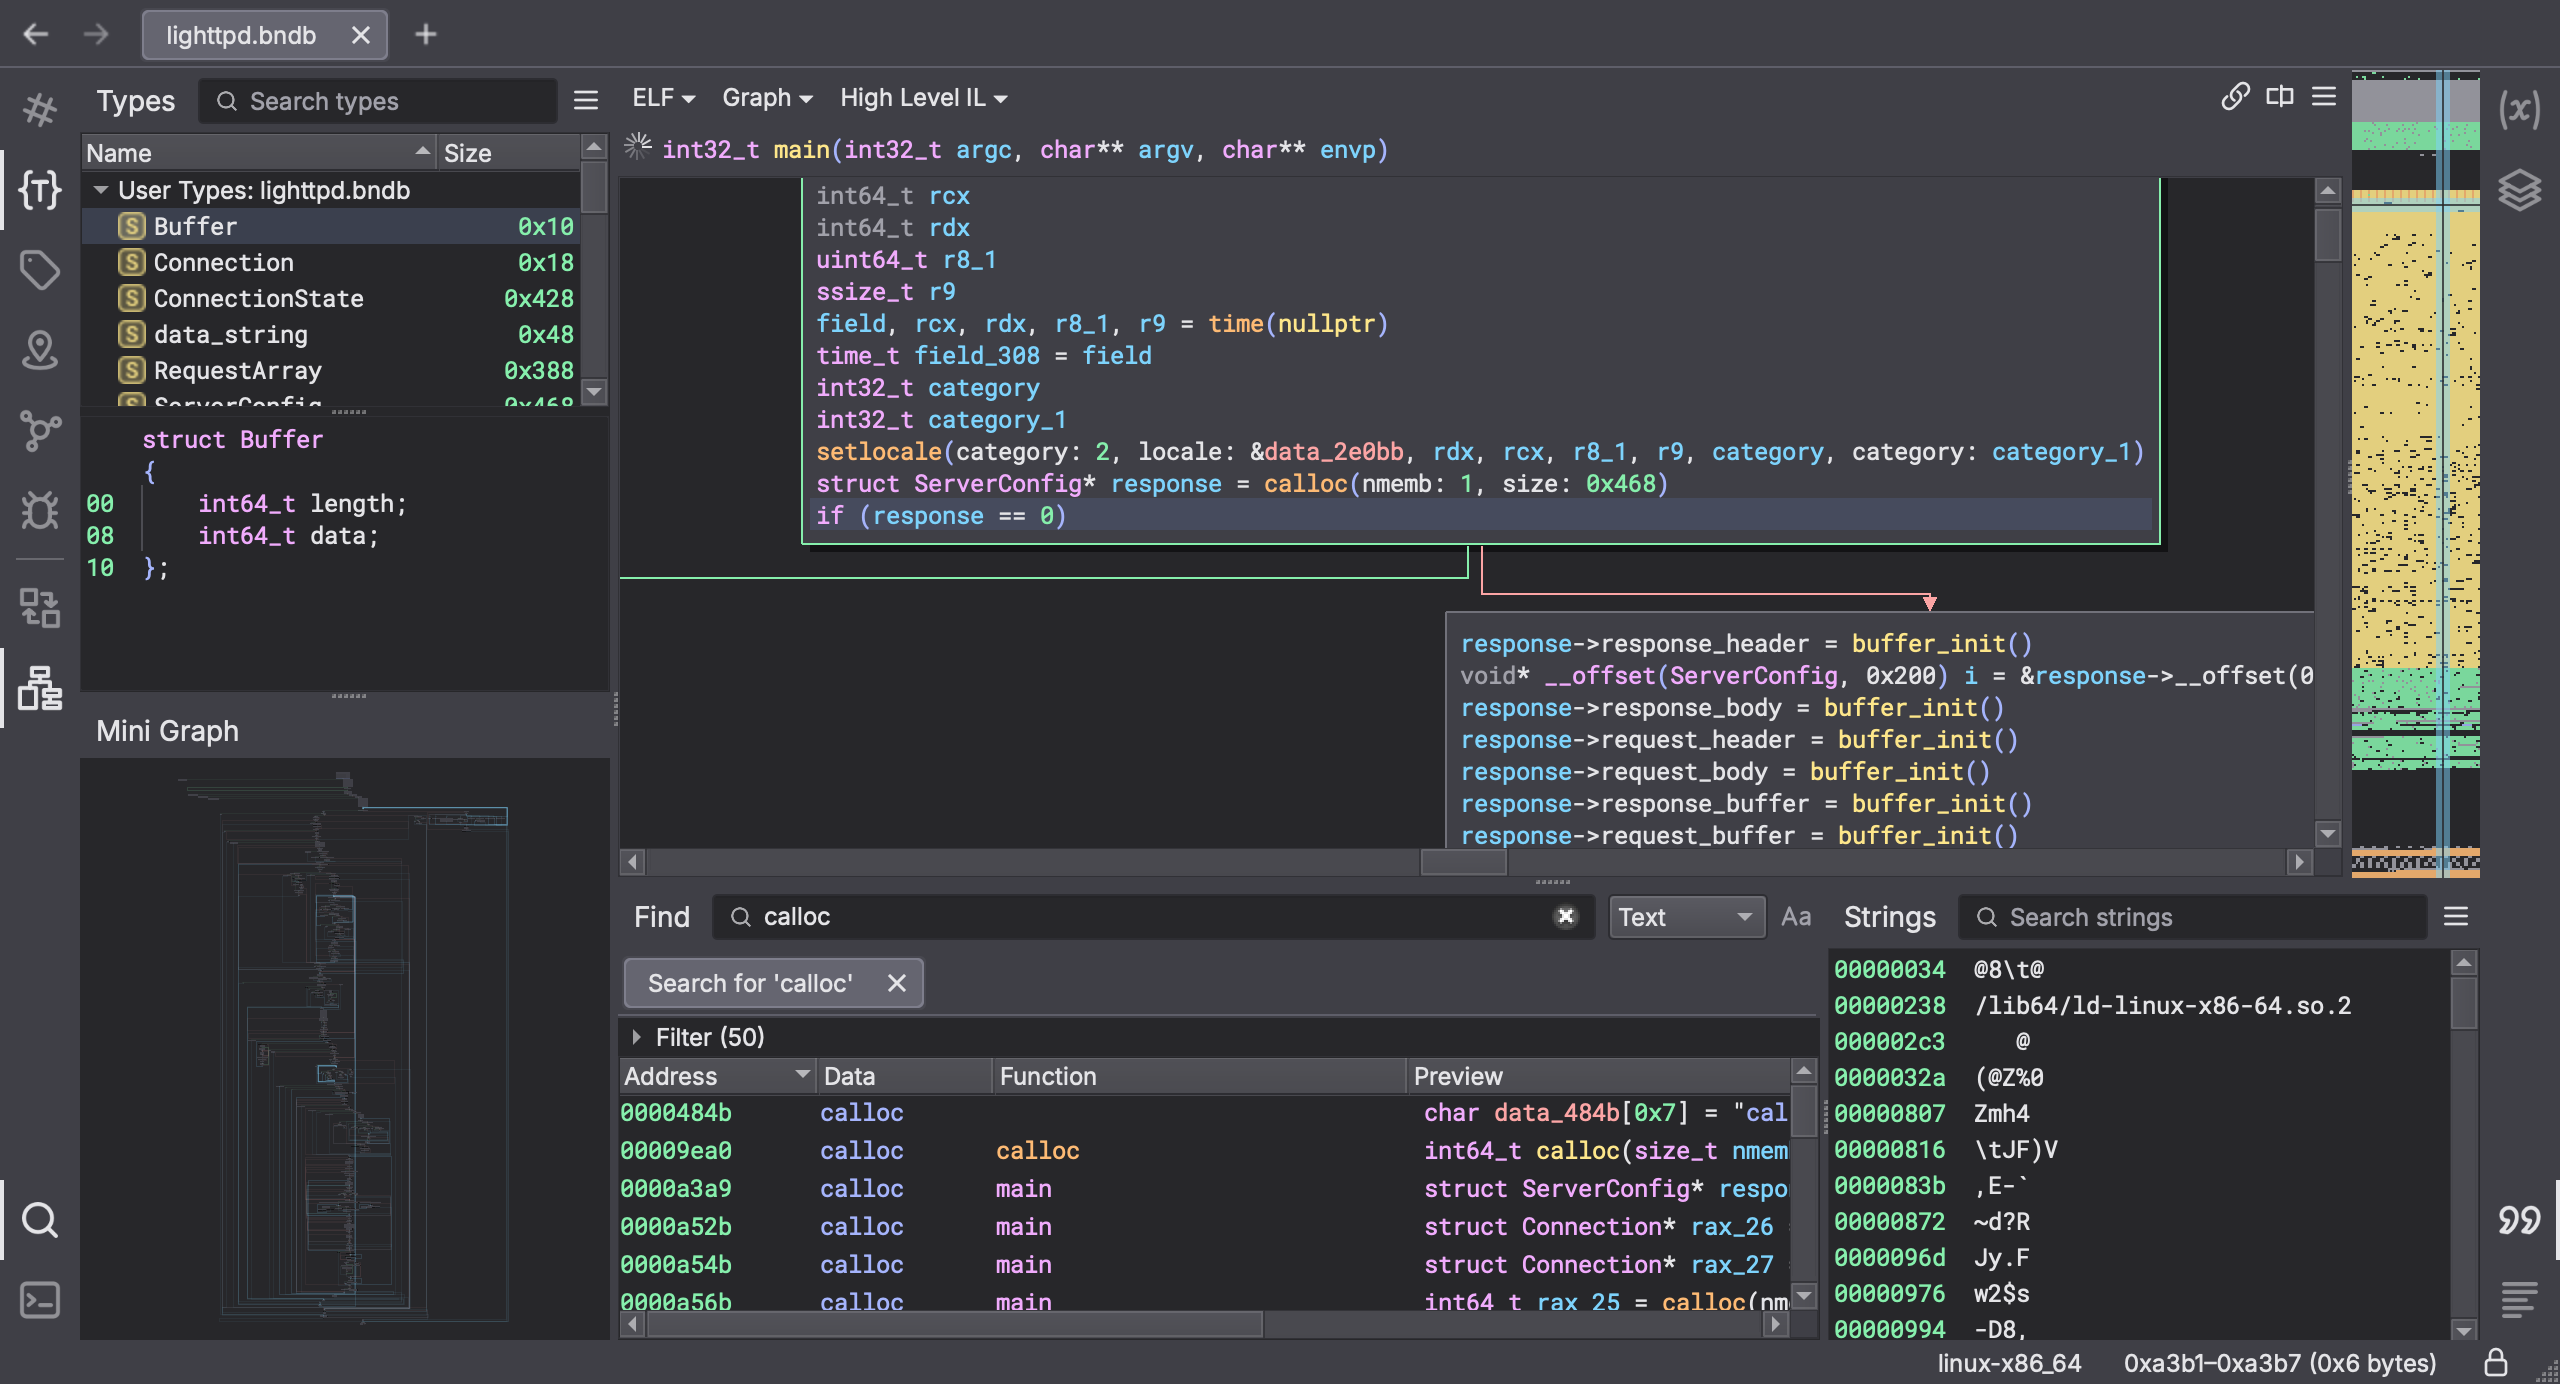This screenshot has width=2560, height=1384.
Task: Open the Search sidebar icon
Action: pos(39,1220)
